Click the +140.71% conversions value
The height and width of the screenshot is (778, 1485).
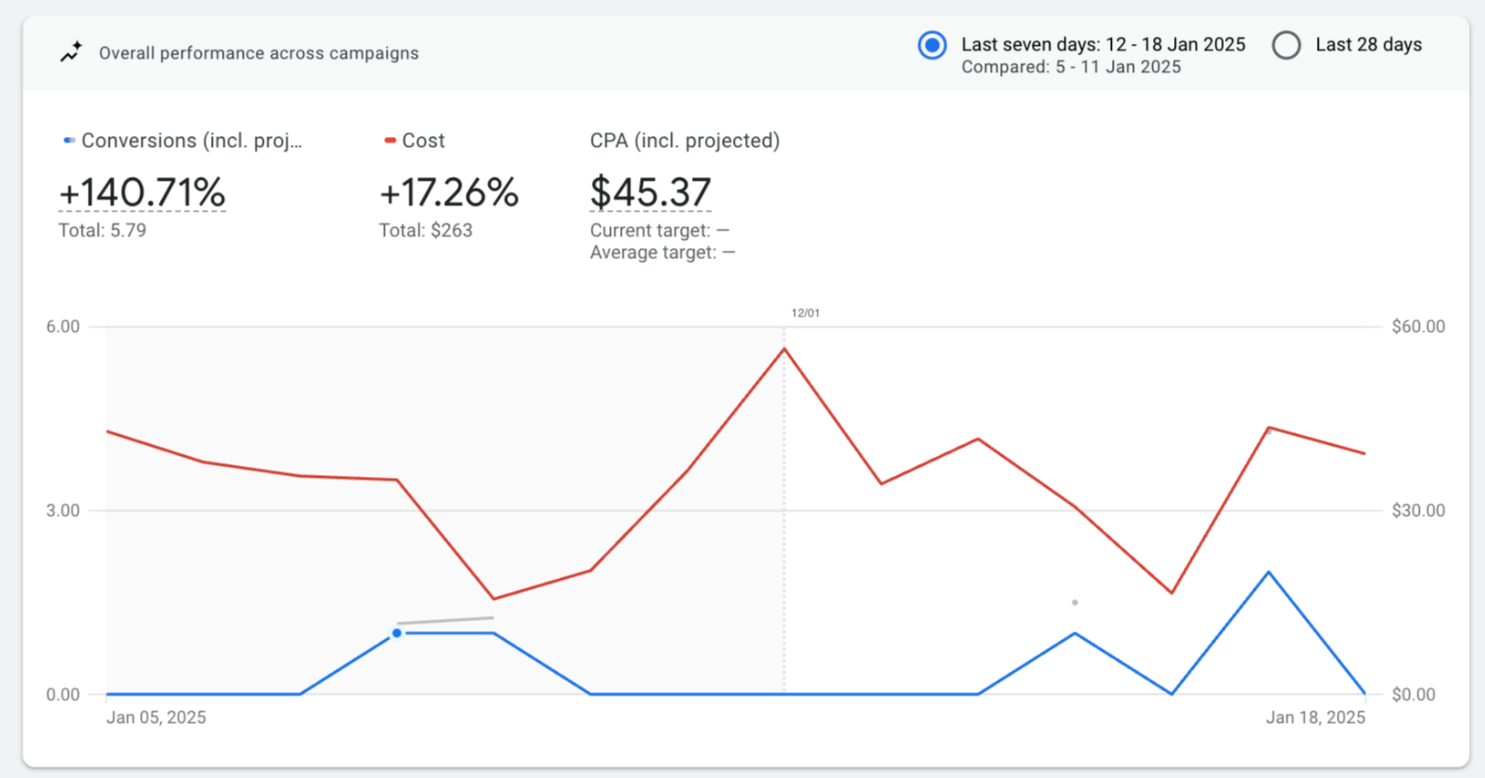[142, 192]
